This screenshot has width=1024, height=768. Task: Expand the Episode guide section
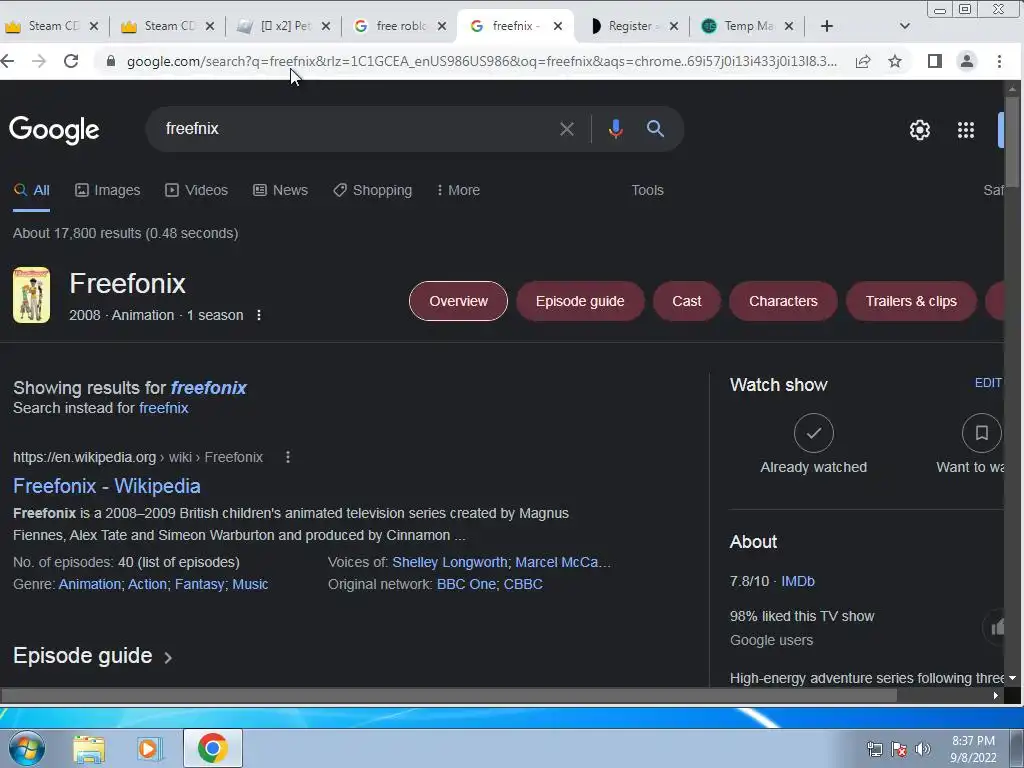93,656
